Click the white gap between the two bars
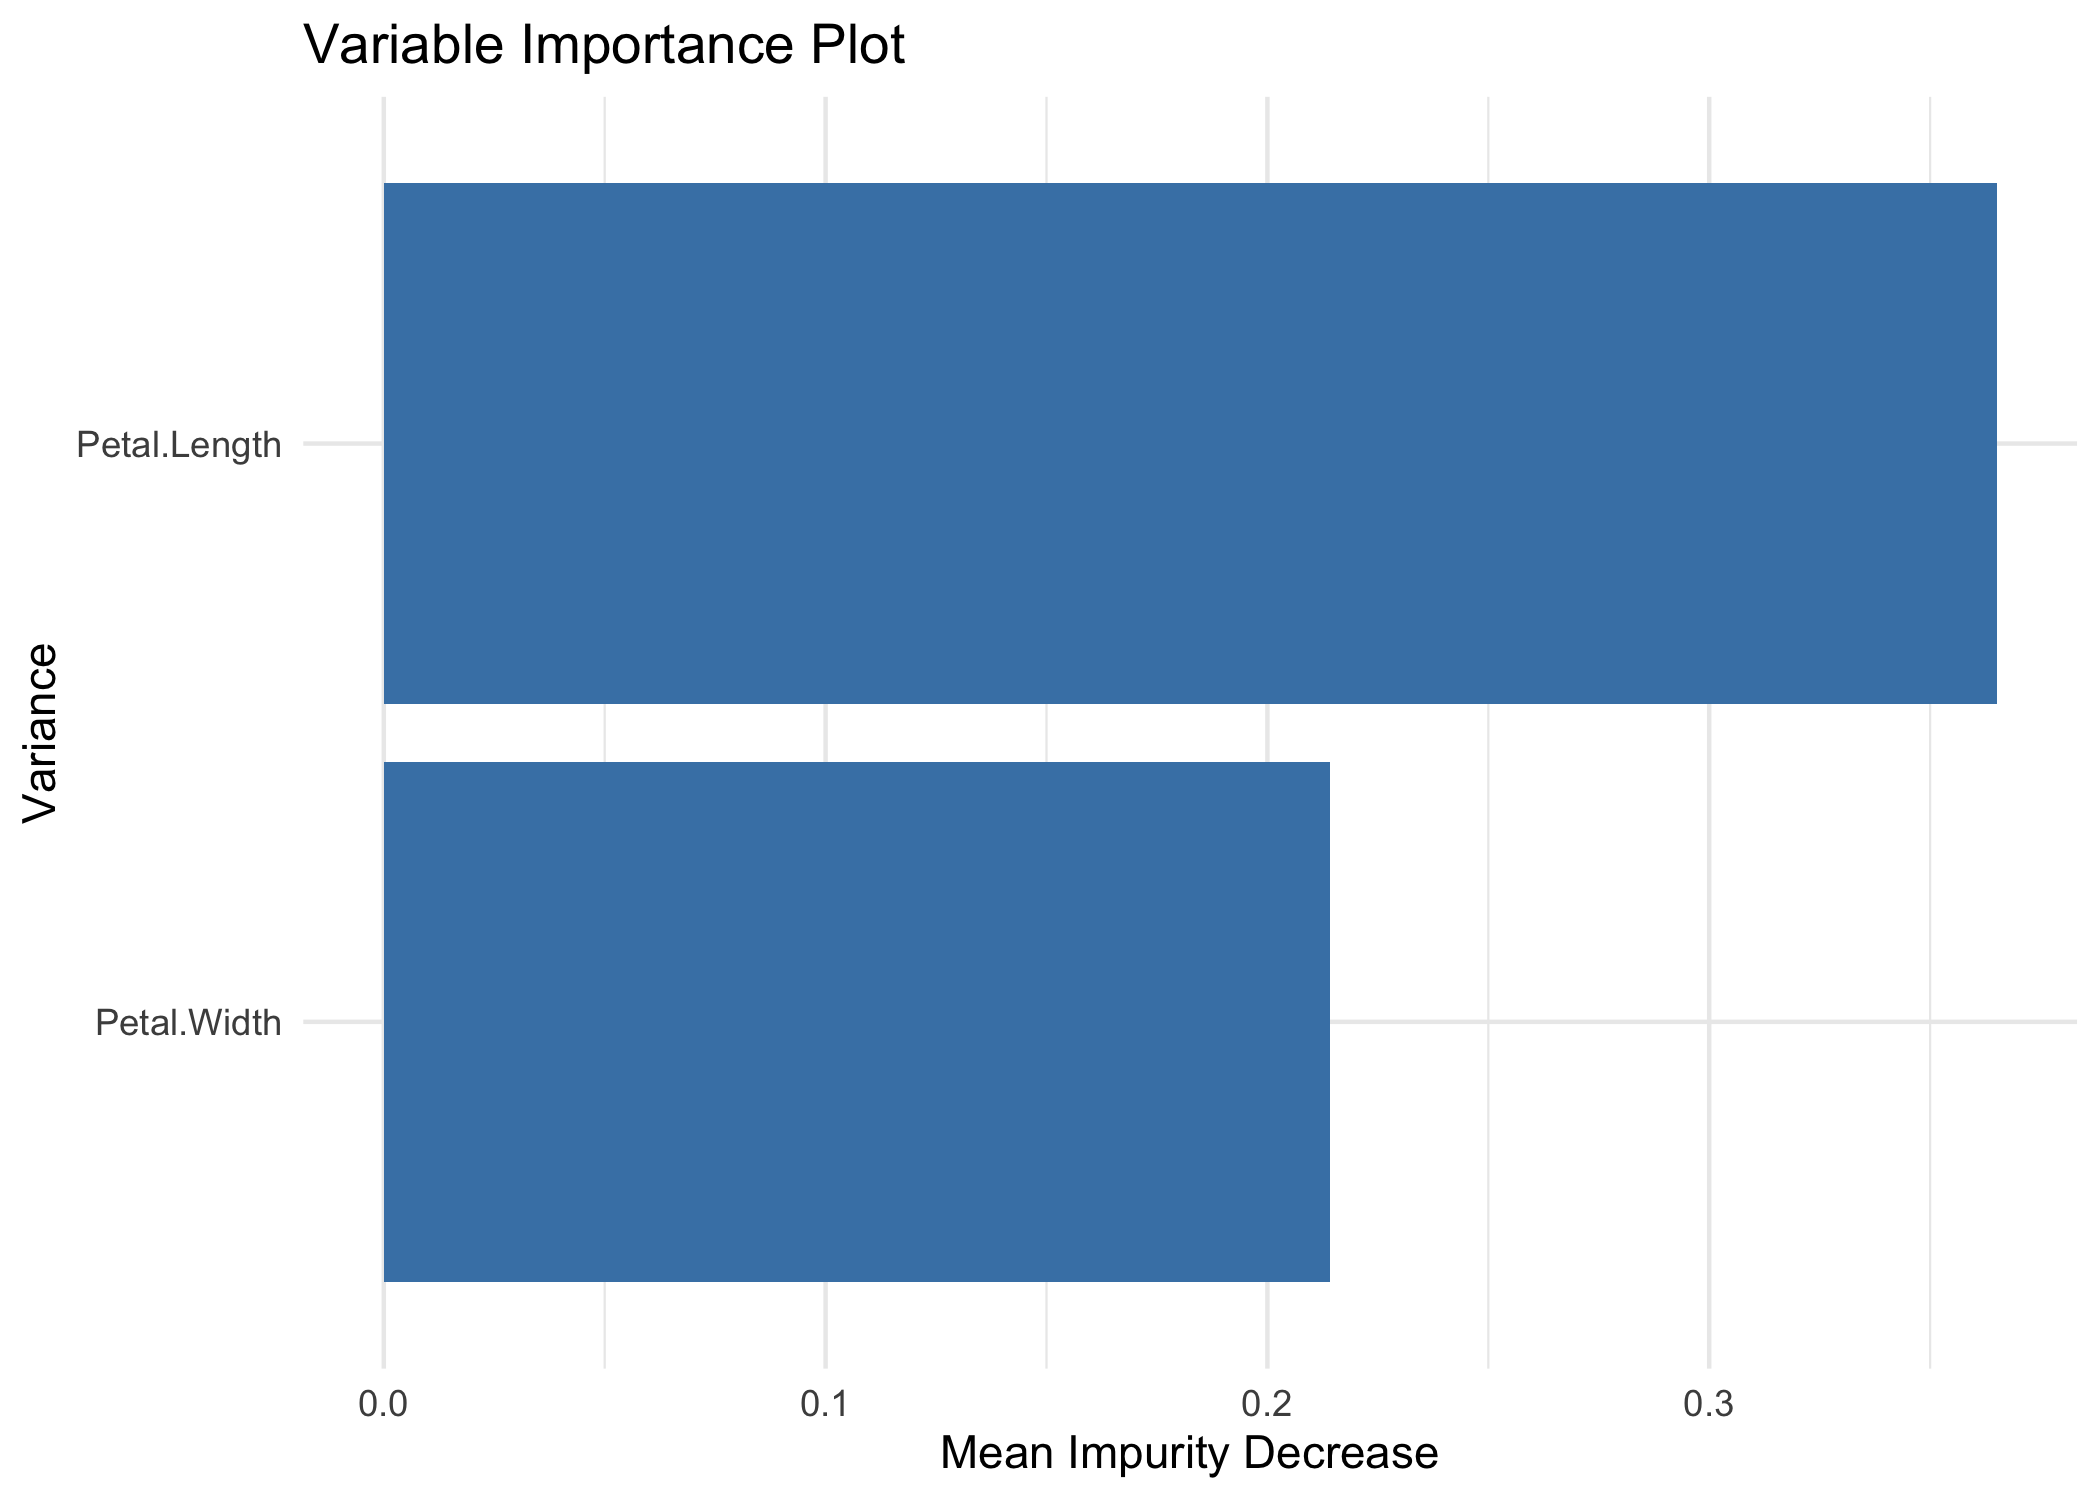The height and width of the screenshot is (1500, 2100). [x=1000, y=733]
